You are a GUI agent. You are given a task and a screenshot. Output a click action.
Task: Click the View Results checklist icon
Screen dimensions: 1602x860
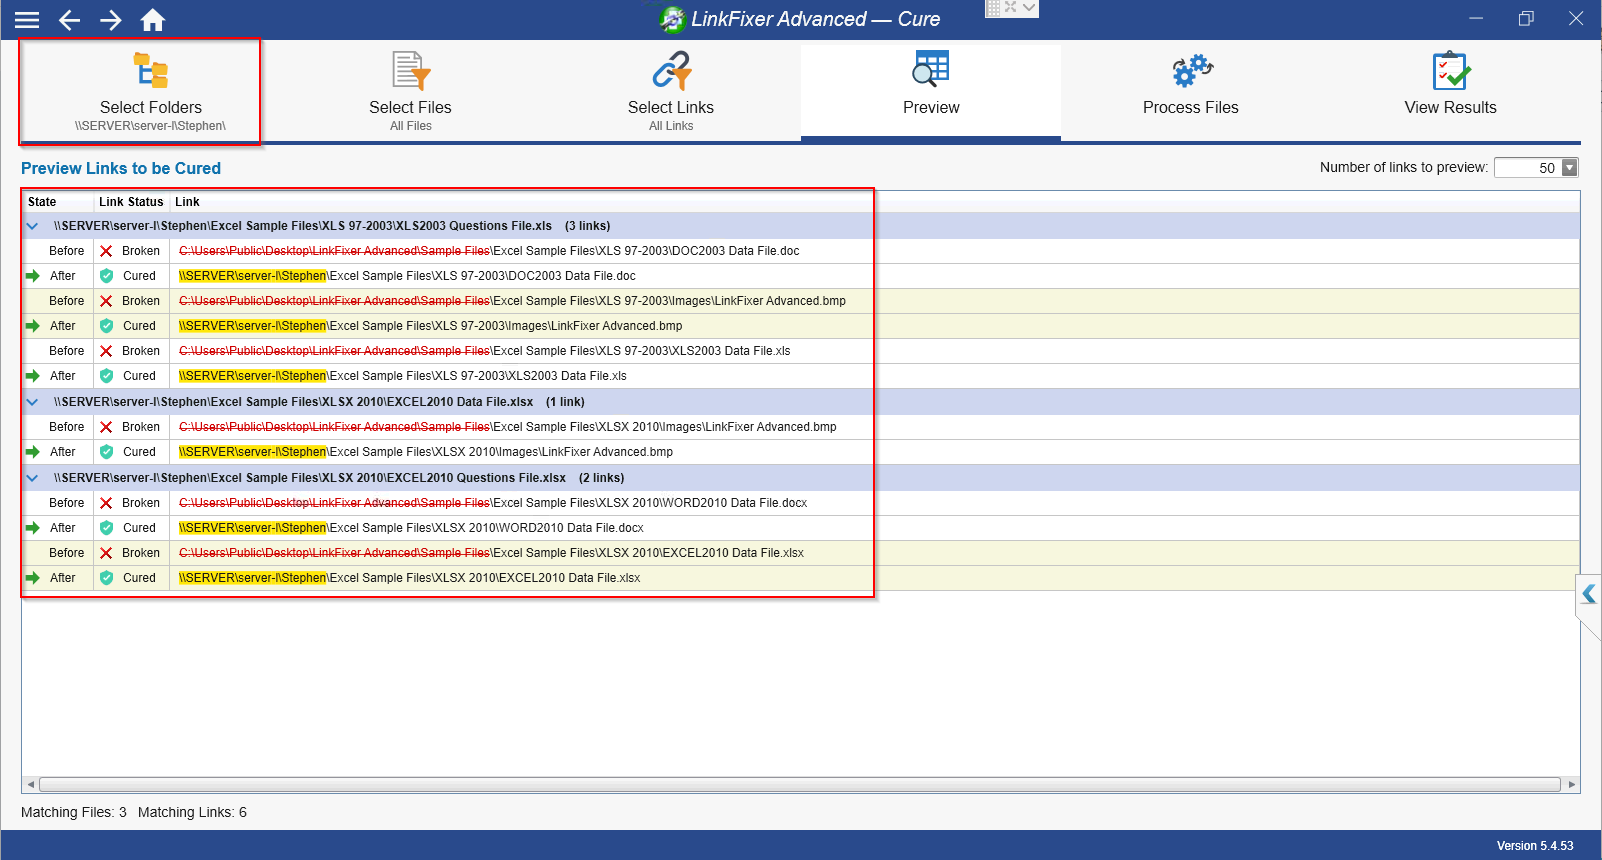click(1451, 71)
